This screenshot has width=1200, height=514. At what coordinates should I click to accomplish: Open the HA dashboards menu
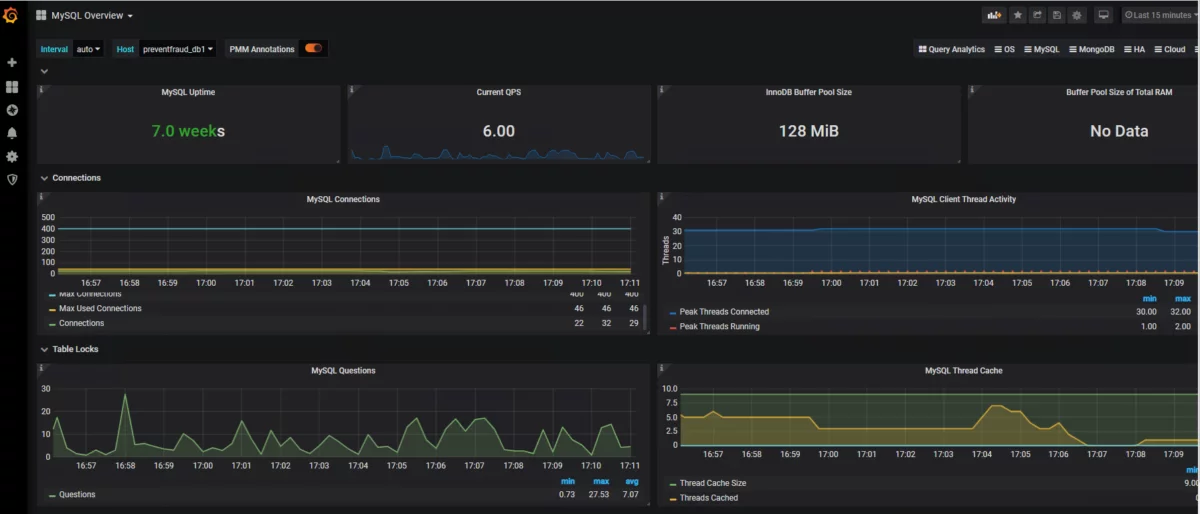[1133, 49]
